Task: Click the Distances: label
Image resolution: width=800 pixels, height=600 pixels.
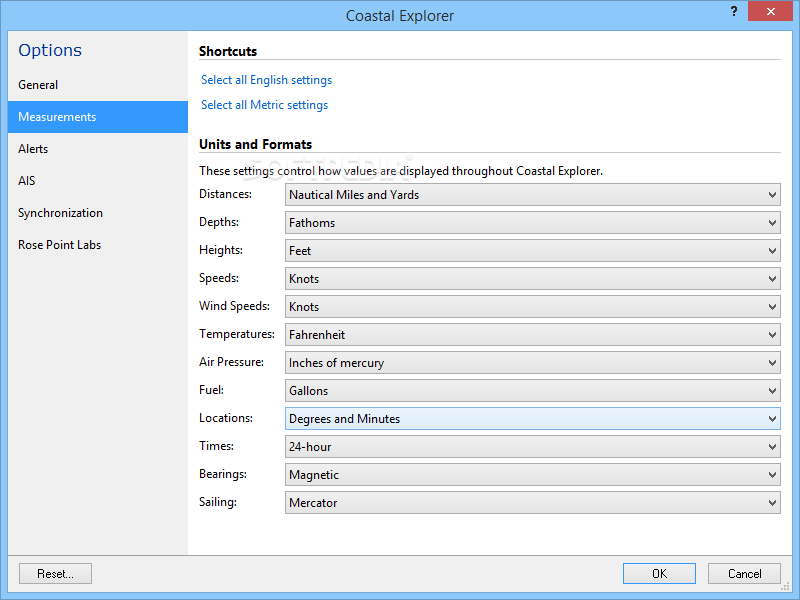Action: [226, 194]
